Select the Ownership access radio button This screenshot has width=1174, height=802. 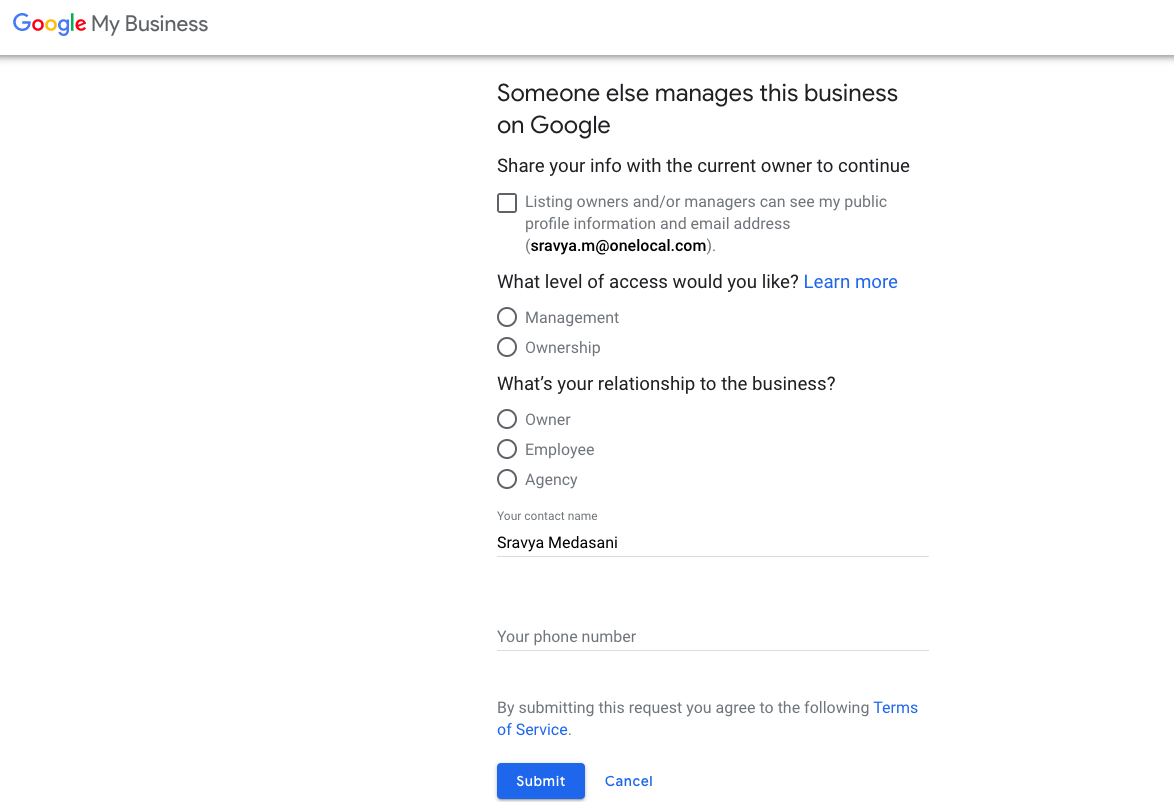pos(507,347)
